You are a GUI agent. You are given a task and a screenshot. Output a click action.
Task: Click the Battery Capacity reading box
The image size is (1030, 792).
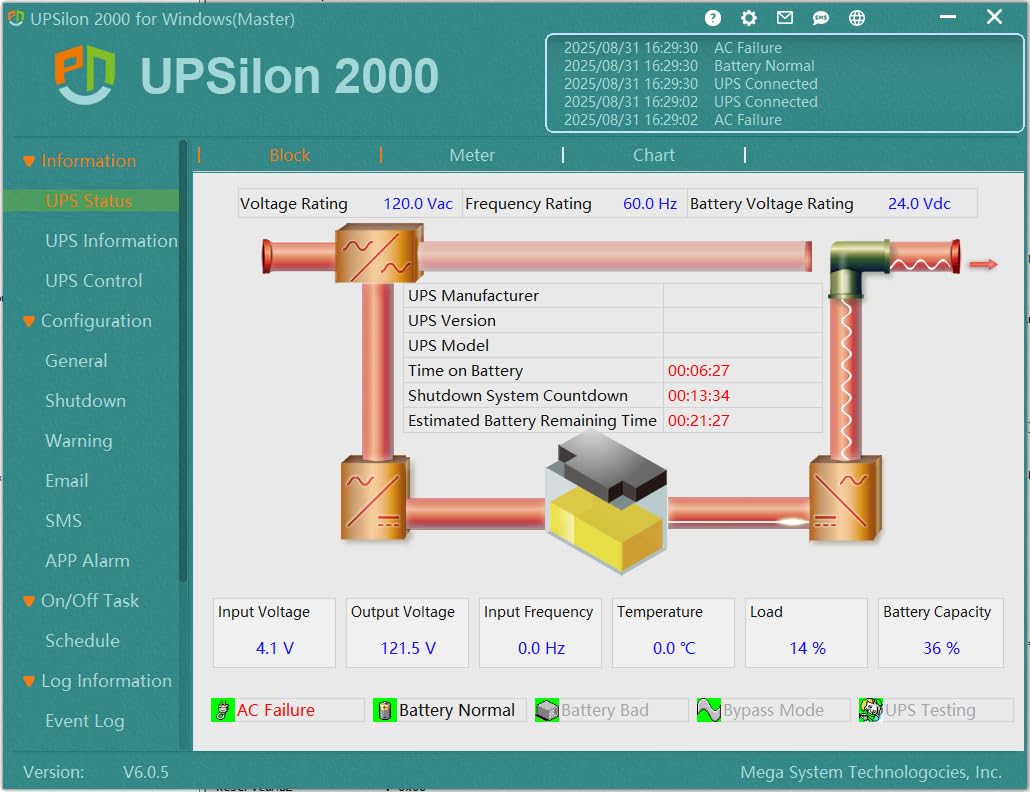(940, 633)
